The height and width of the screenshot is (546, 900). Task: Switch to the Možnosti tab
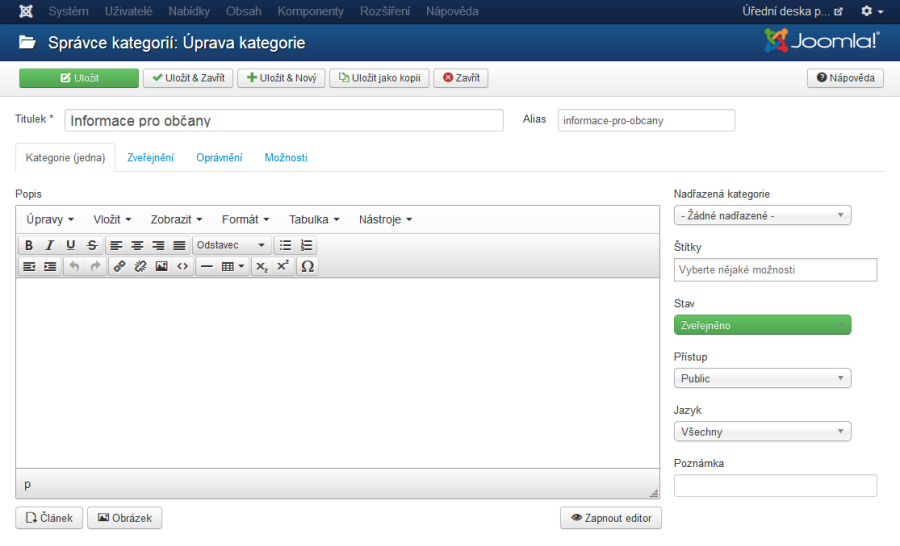(x=286, y=158)
